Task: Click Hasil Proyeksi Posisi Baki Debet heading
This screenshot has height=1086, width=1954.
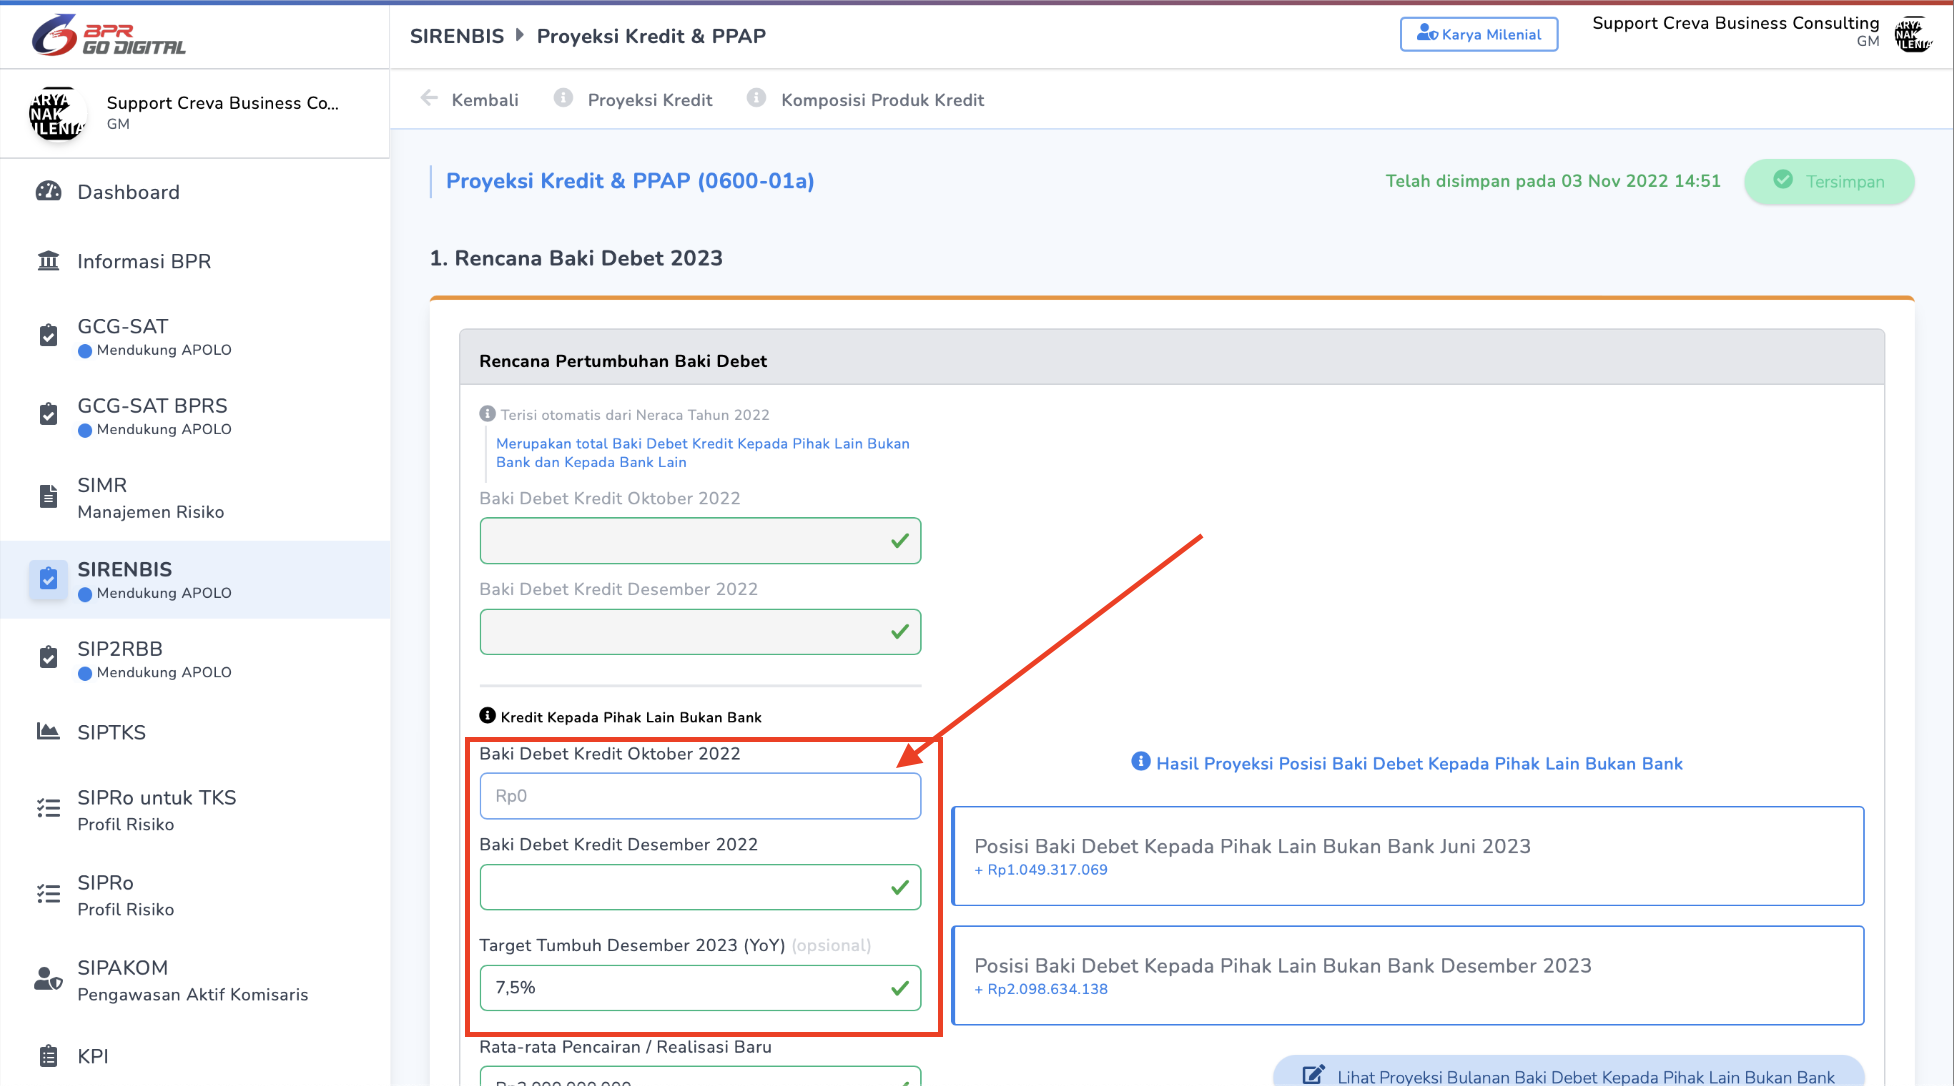Action: click(x=1419, y=764)
